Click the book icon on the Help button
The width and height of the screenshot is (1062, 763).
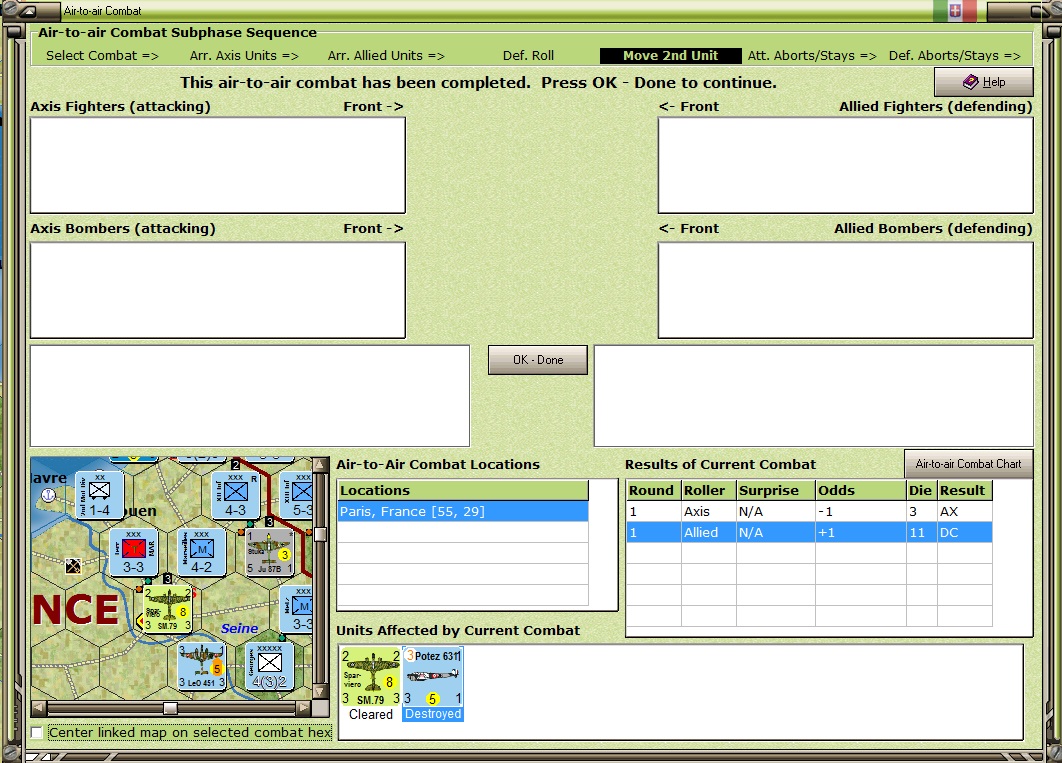[971, 82]
